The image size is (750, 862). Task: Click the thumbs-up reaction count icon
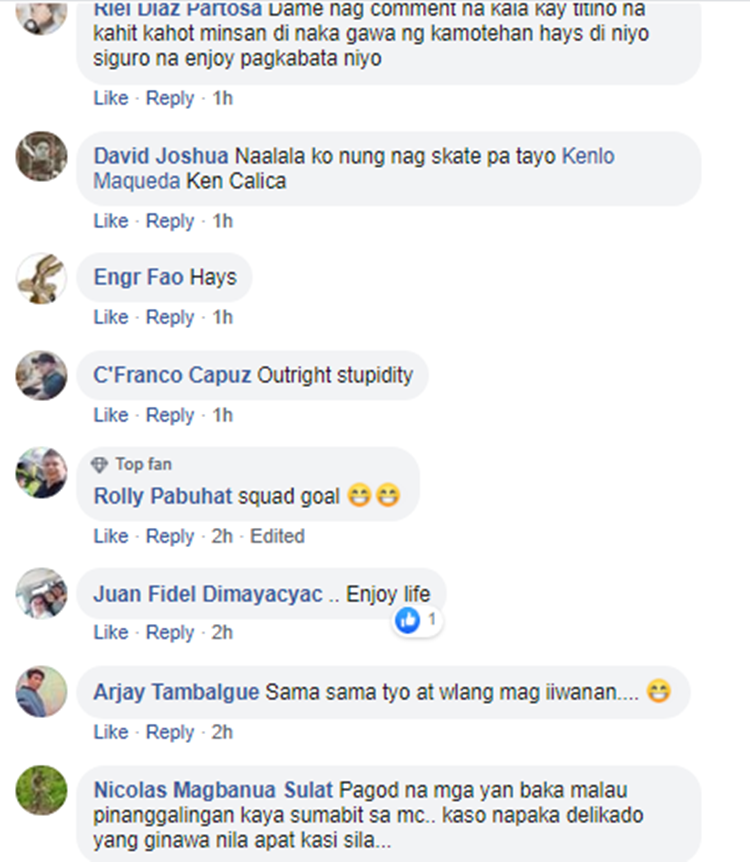click(407, 620)
